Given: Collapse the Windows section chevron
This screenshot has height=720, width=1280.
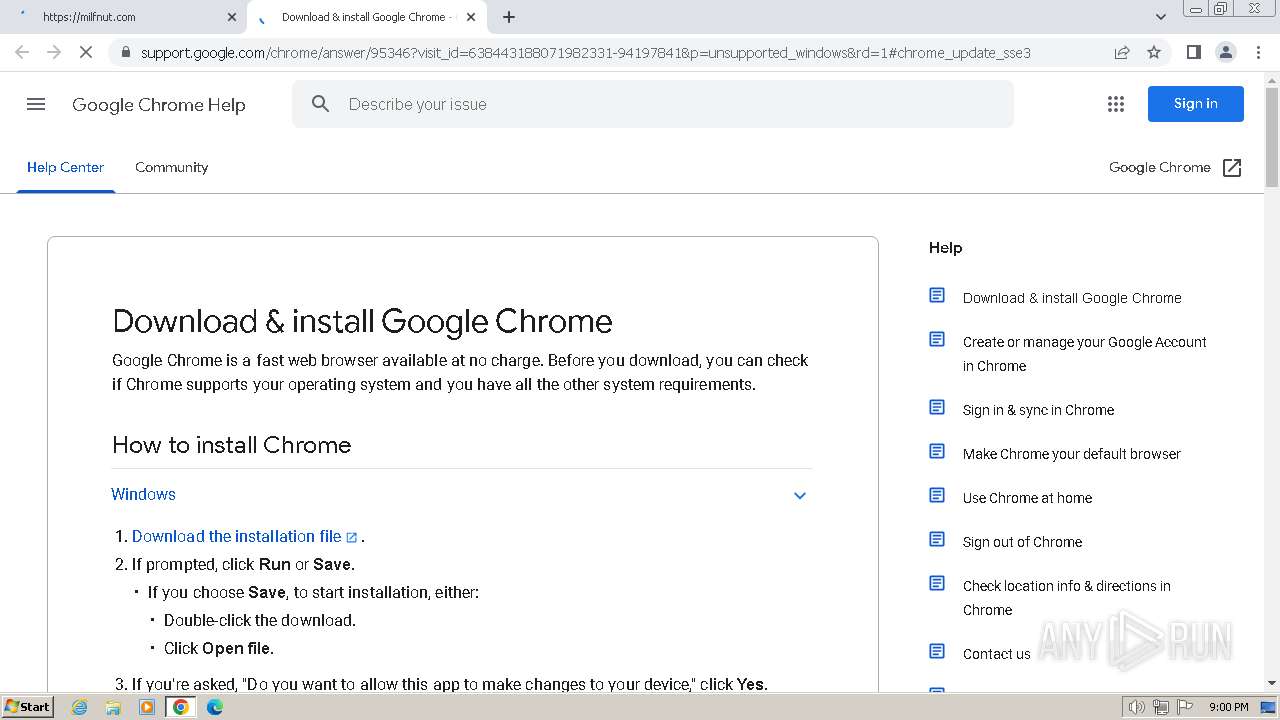Looking at the screenshot, I should [x=800, y=495].
